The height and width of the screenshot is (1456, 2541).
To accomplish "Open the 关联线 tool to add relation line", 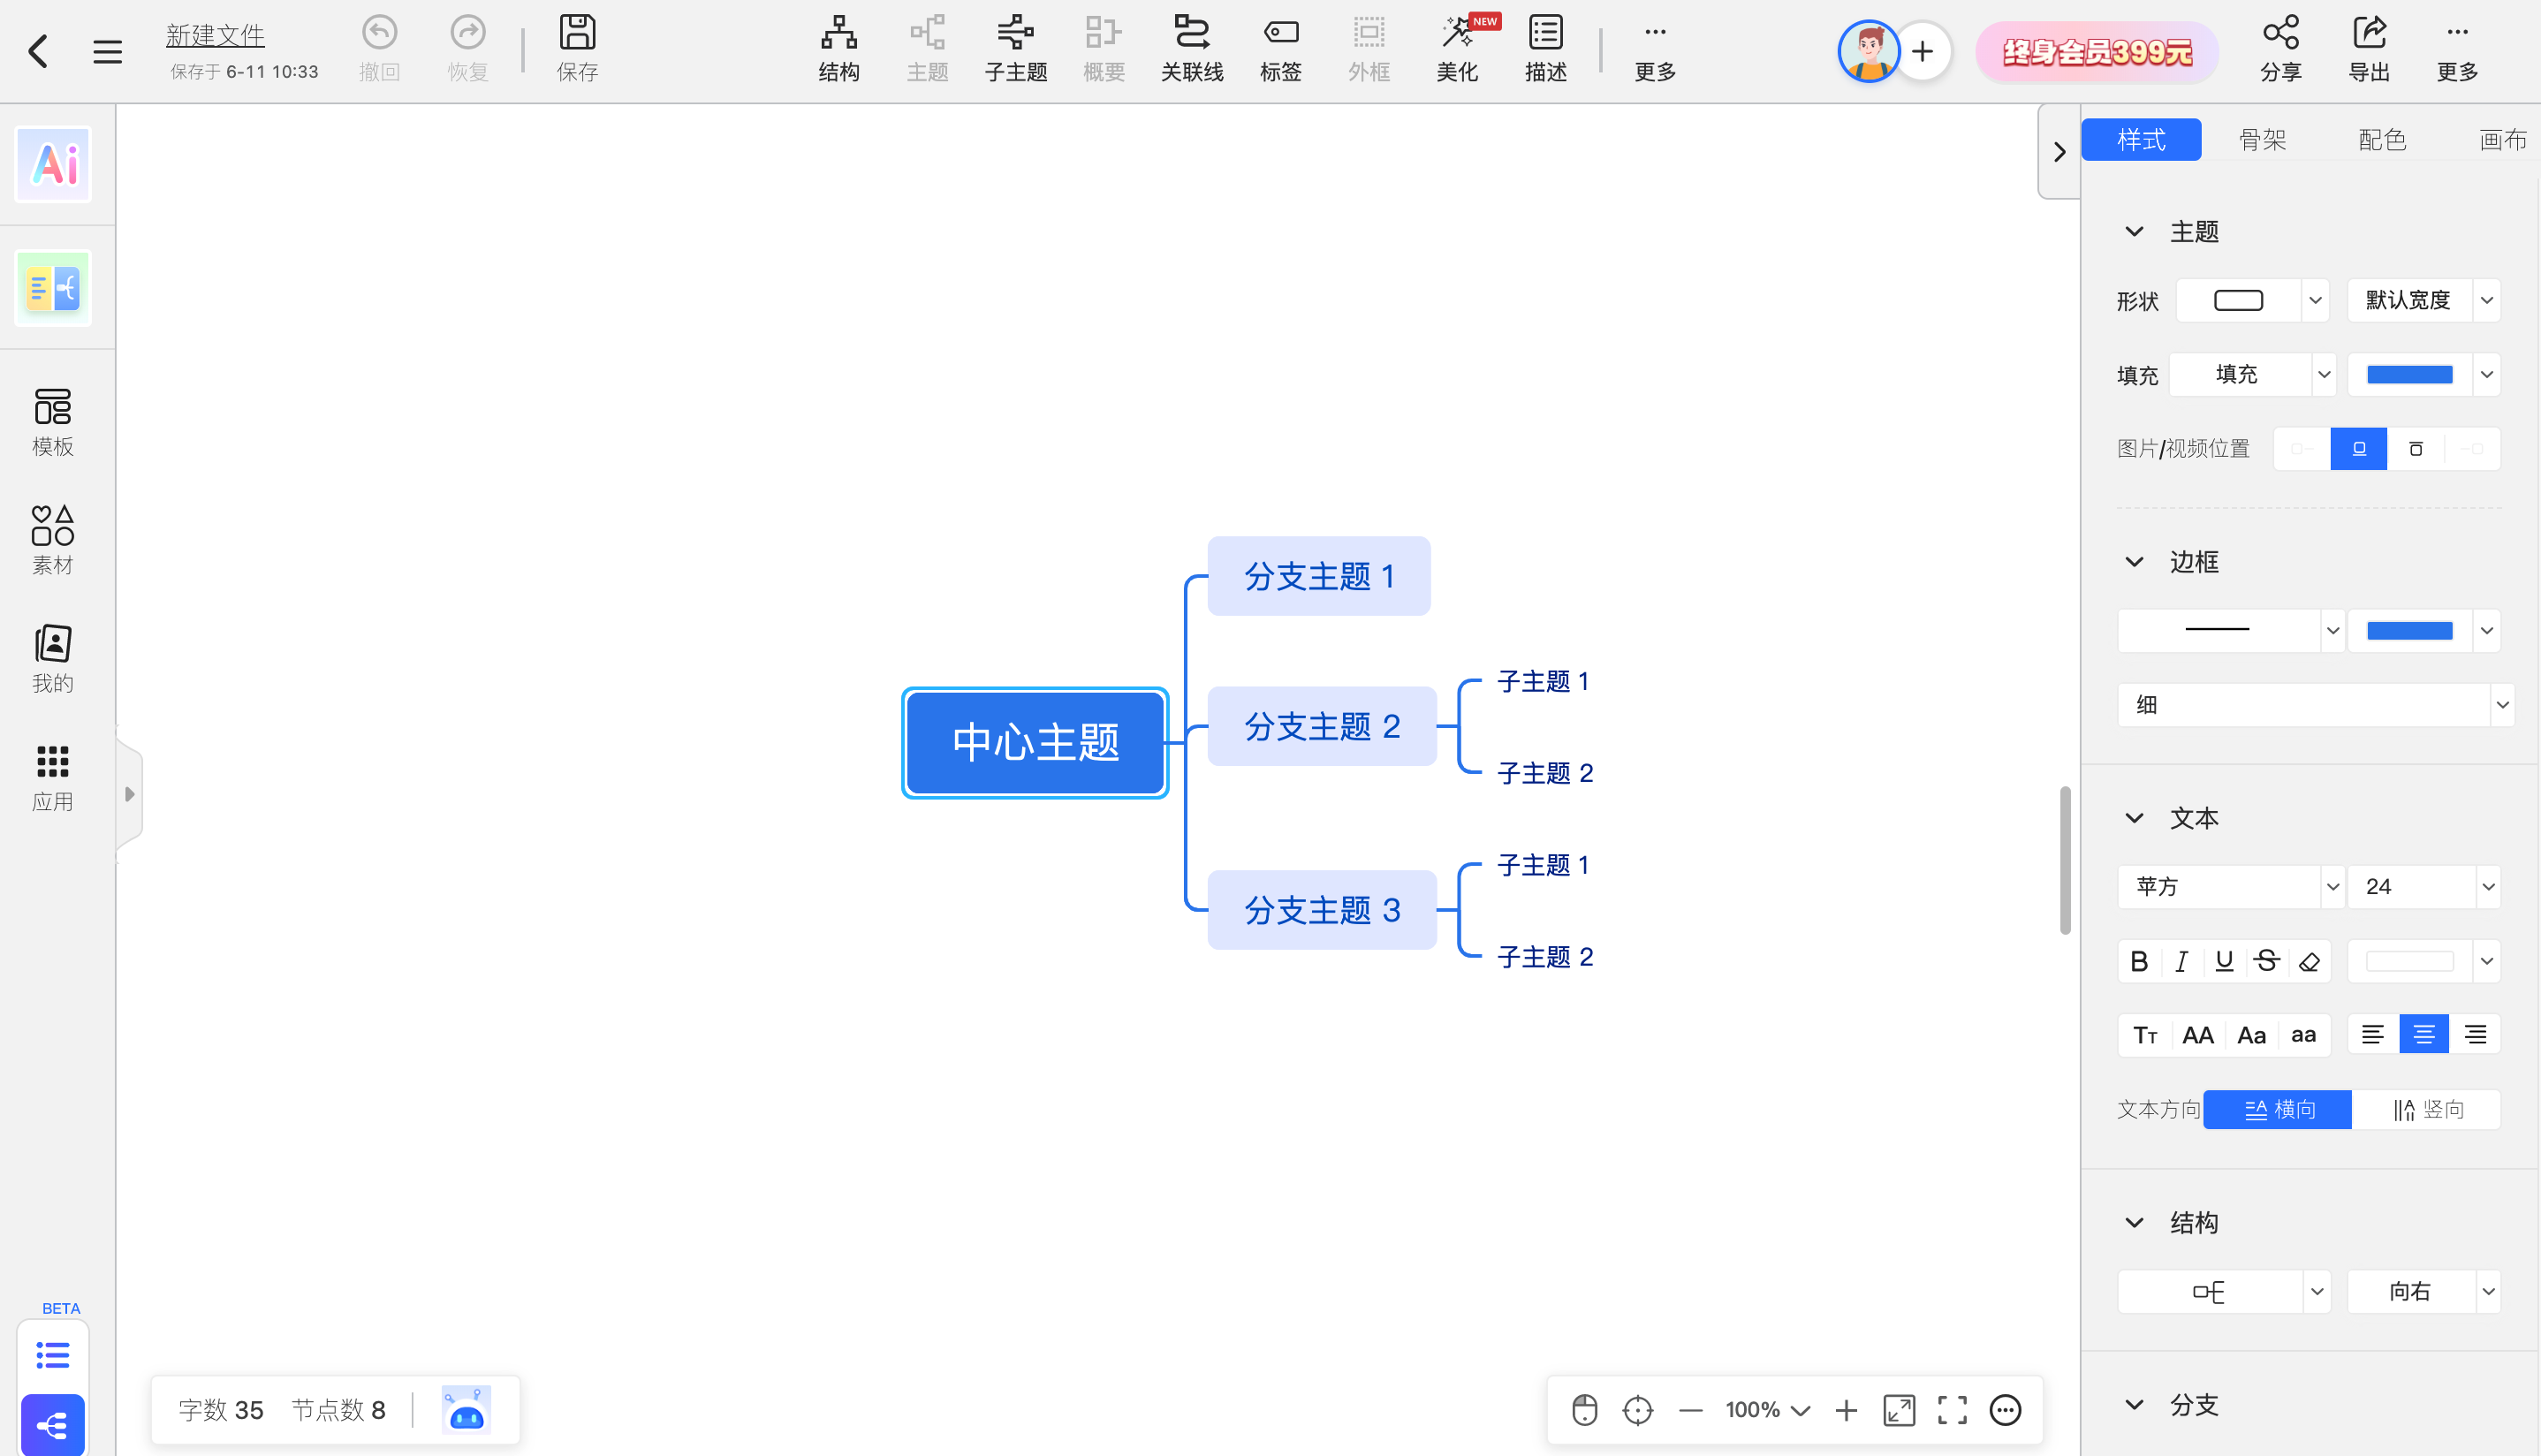I will (x=1192, y=47).
